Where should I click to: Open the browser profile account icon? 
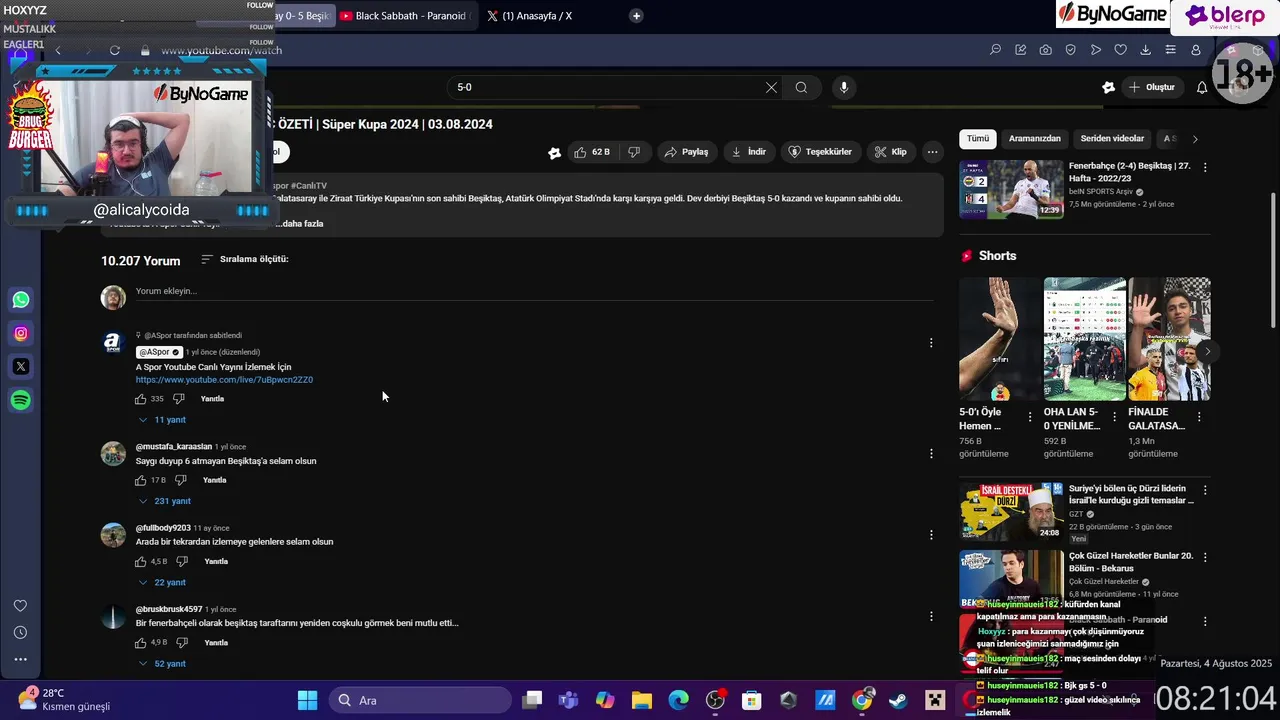[x=1195, y=50]
